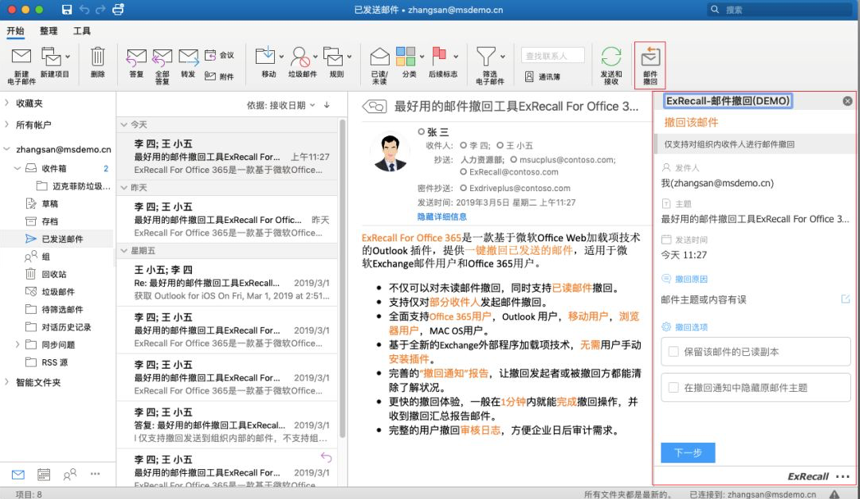
Task: Open the 整理 ribbon tab
Action: 48,31
